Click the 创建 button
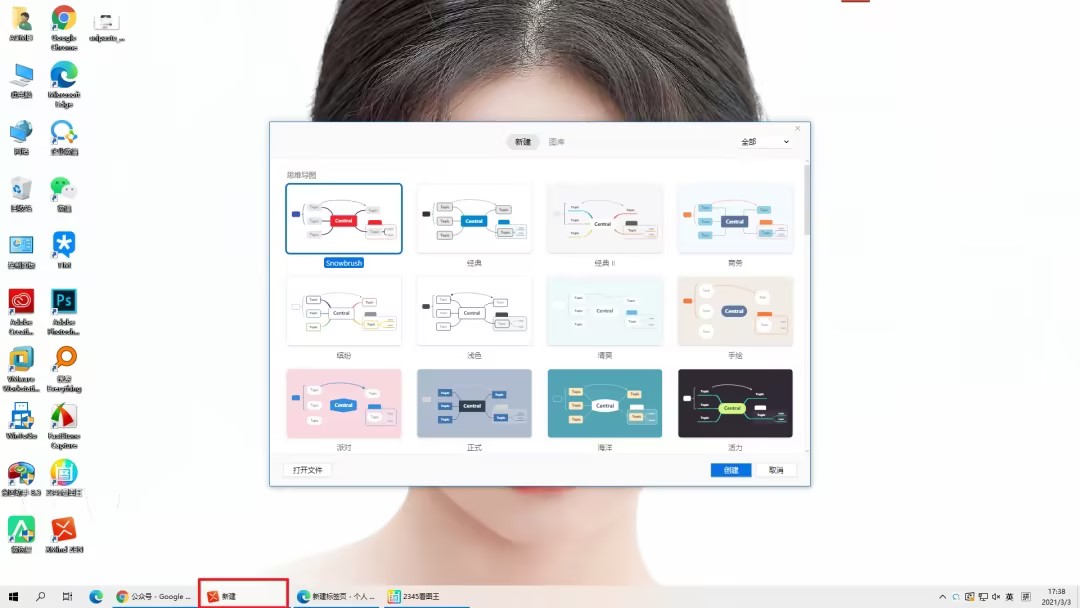 click(x=731, y=470)
